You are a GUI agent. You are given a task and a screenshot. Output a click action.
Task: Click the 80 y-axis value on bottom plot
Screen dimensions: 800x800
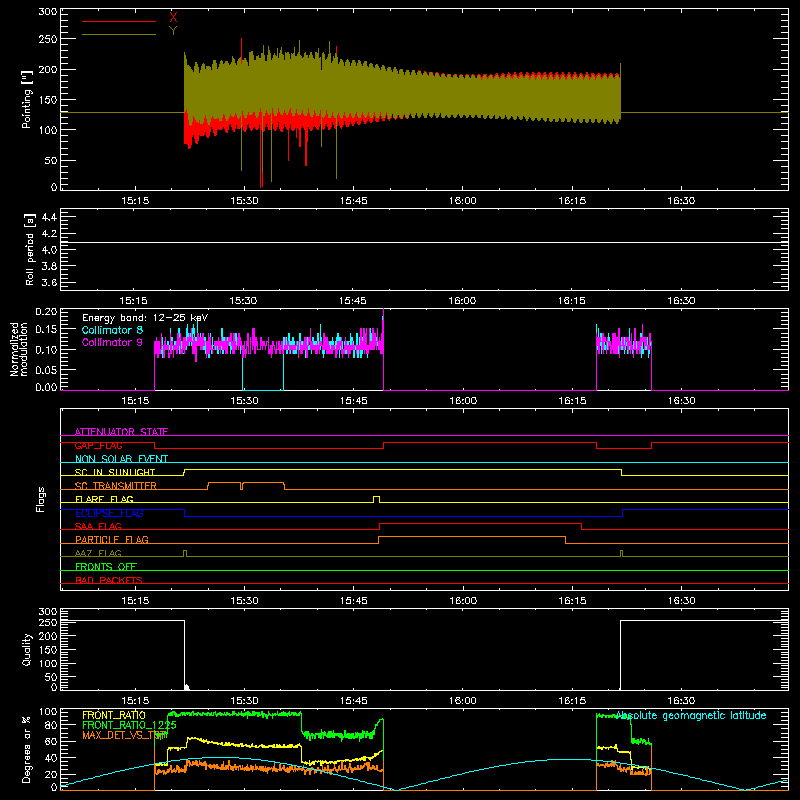click(51, 725)
